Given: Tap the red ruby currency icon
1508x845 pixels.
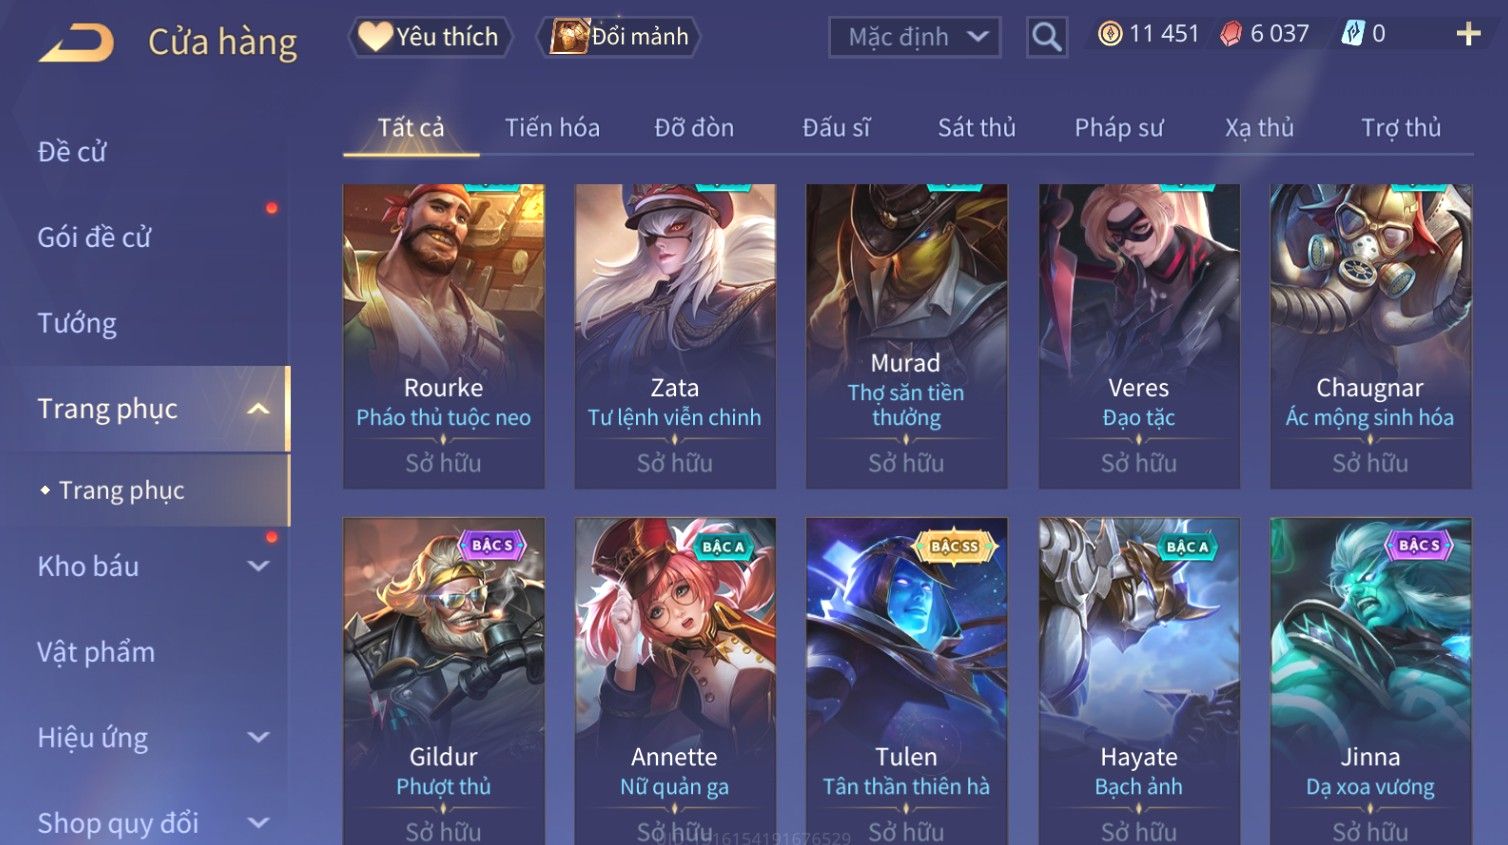Looking at the screenshot, I should tap(1231, 34).
